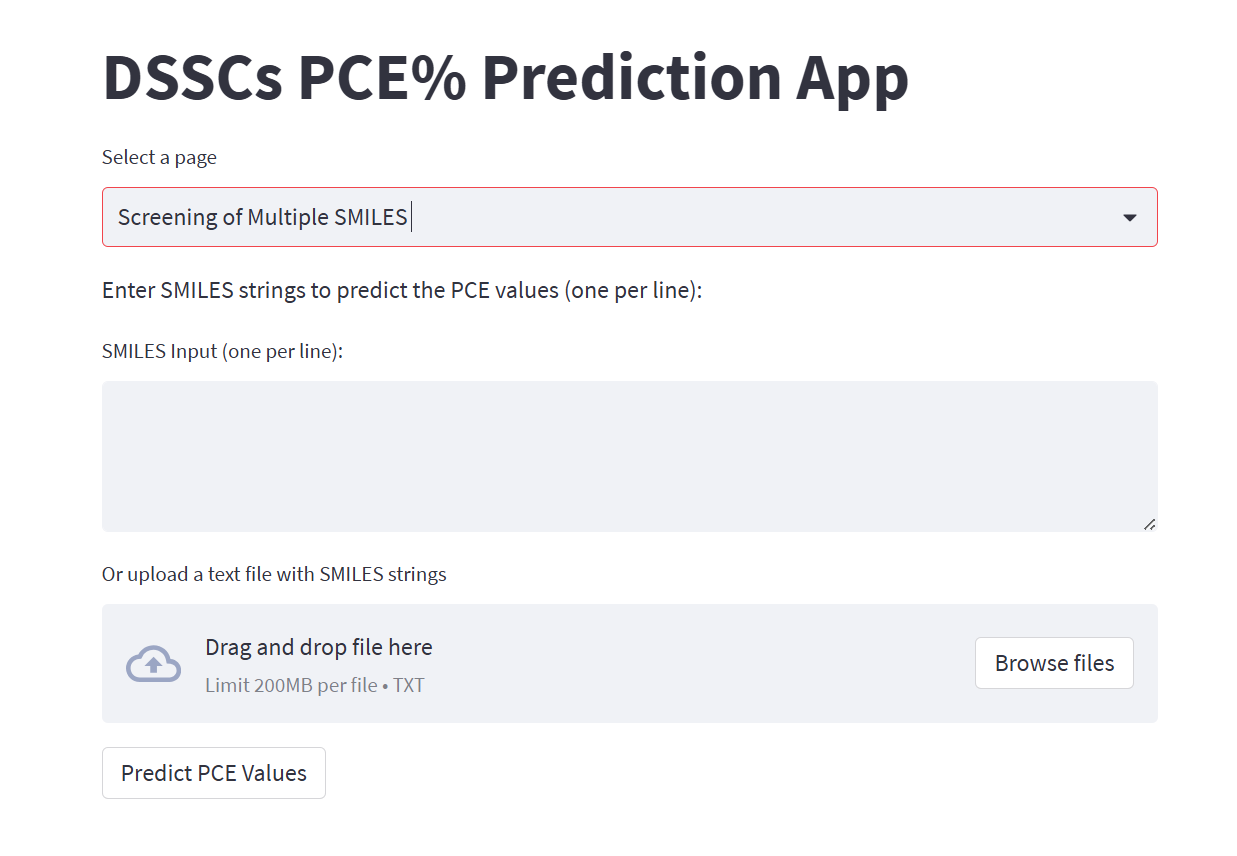Click the "TXT" file type text
Image resolution: width=1237 pixels, height=856 pixels.
click(x=409, y=685)
